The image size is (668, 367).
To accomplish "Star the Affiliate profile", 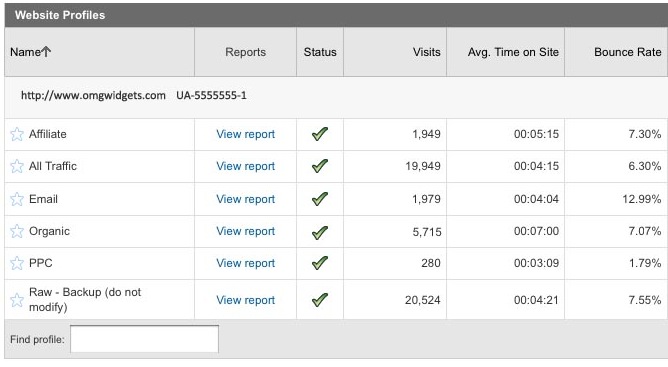I will click(17, 134).
